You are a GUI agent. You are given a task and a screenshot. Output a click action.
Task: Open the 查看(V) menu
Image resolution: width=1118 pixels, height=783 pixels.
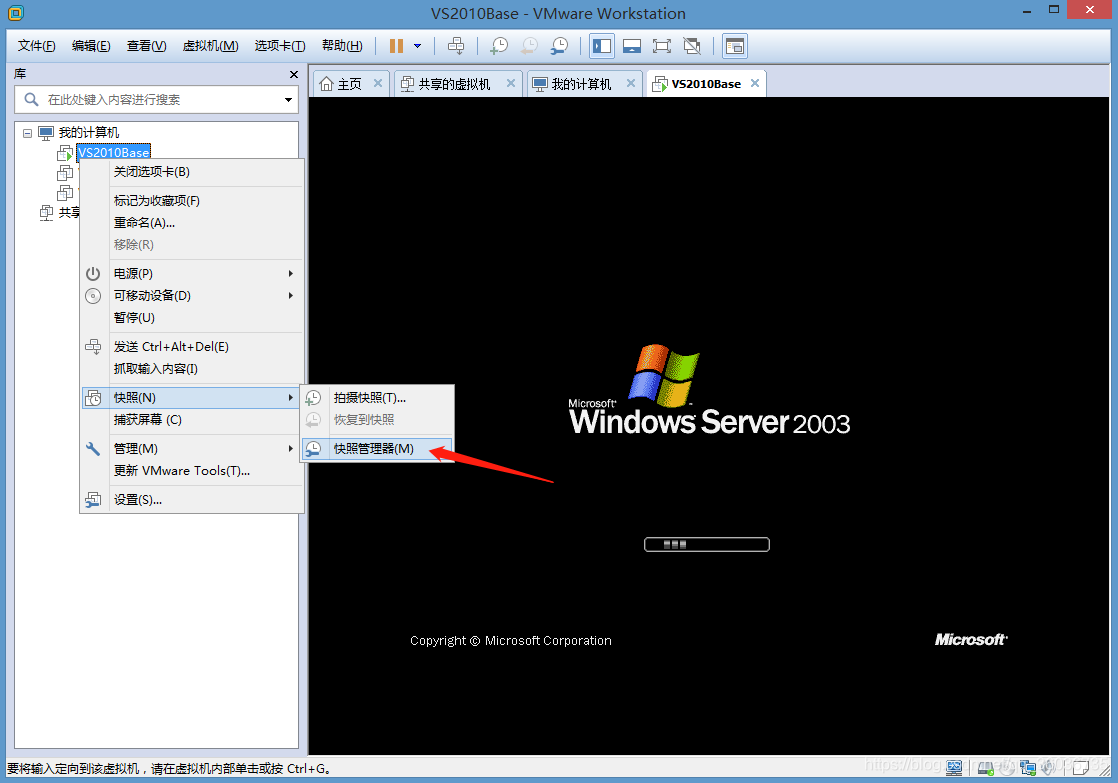[x=146, y=46]
